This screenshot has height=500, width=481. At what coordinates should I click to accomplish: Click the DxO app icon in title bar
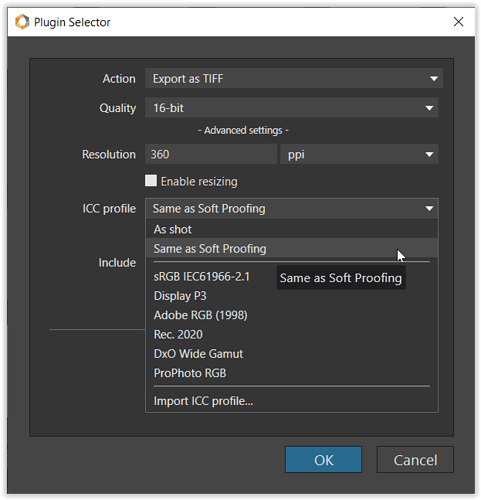click(x=22, y=22)
